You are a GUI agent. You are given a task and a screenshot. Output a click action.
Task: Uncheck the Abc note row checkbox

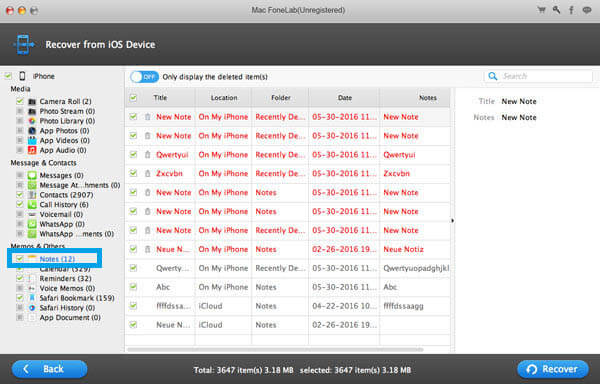[133, 287]
